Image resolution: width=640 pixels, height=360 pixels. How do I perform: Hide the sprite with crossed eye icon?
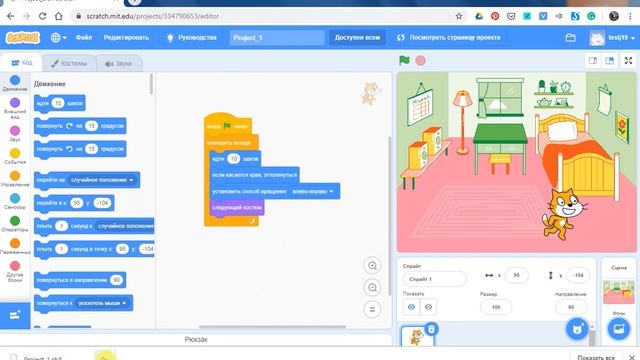428,307
